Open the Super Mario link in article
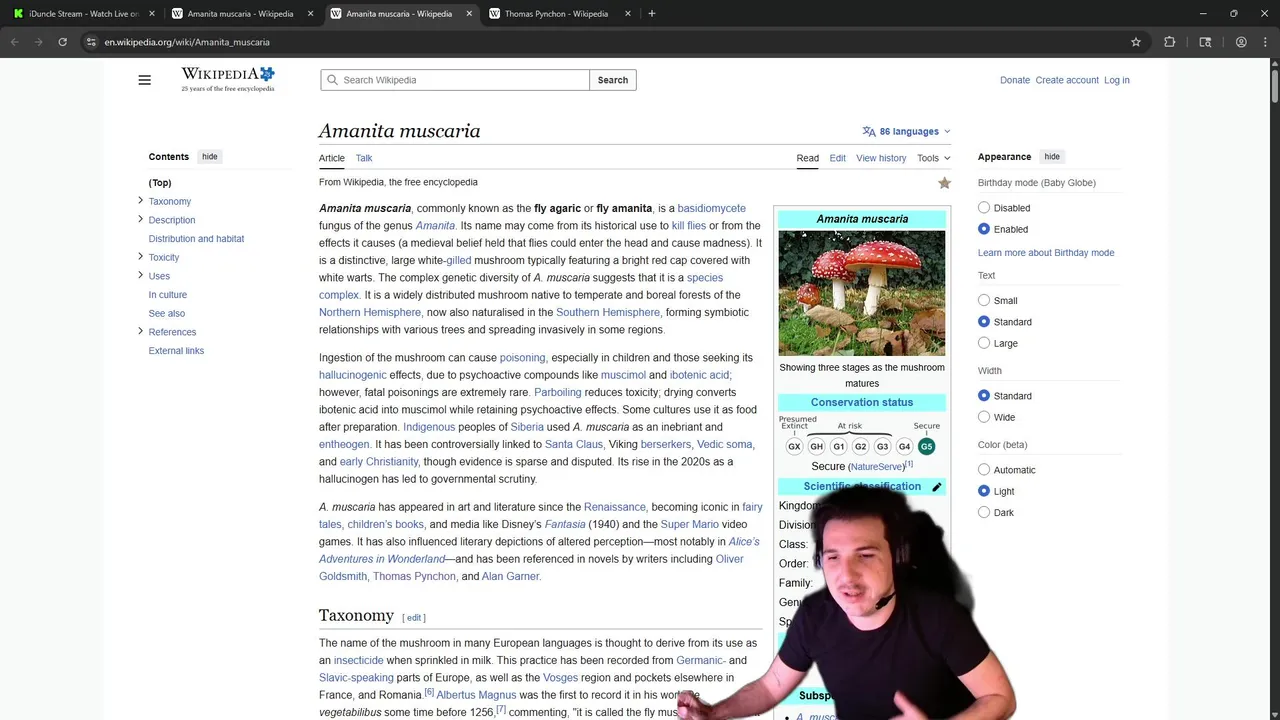 [689, 524]
